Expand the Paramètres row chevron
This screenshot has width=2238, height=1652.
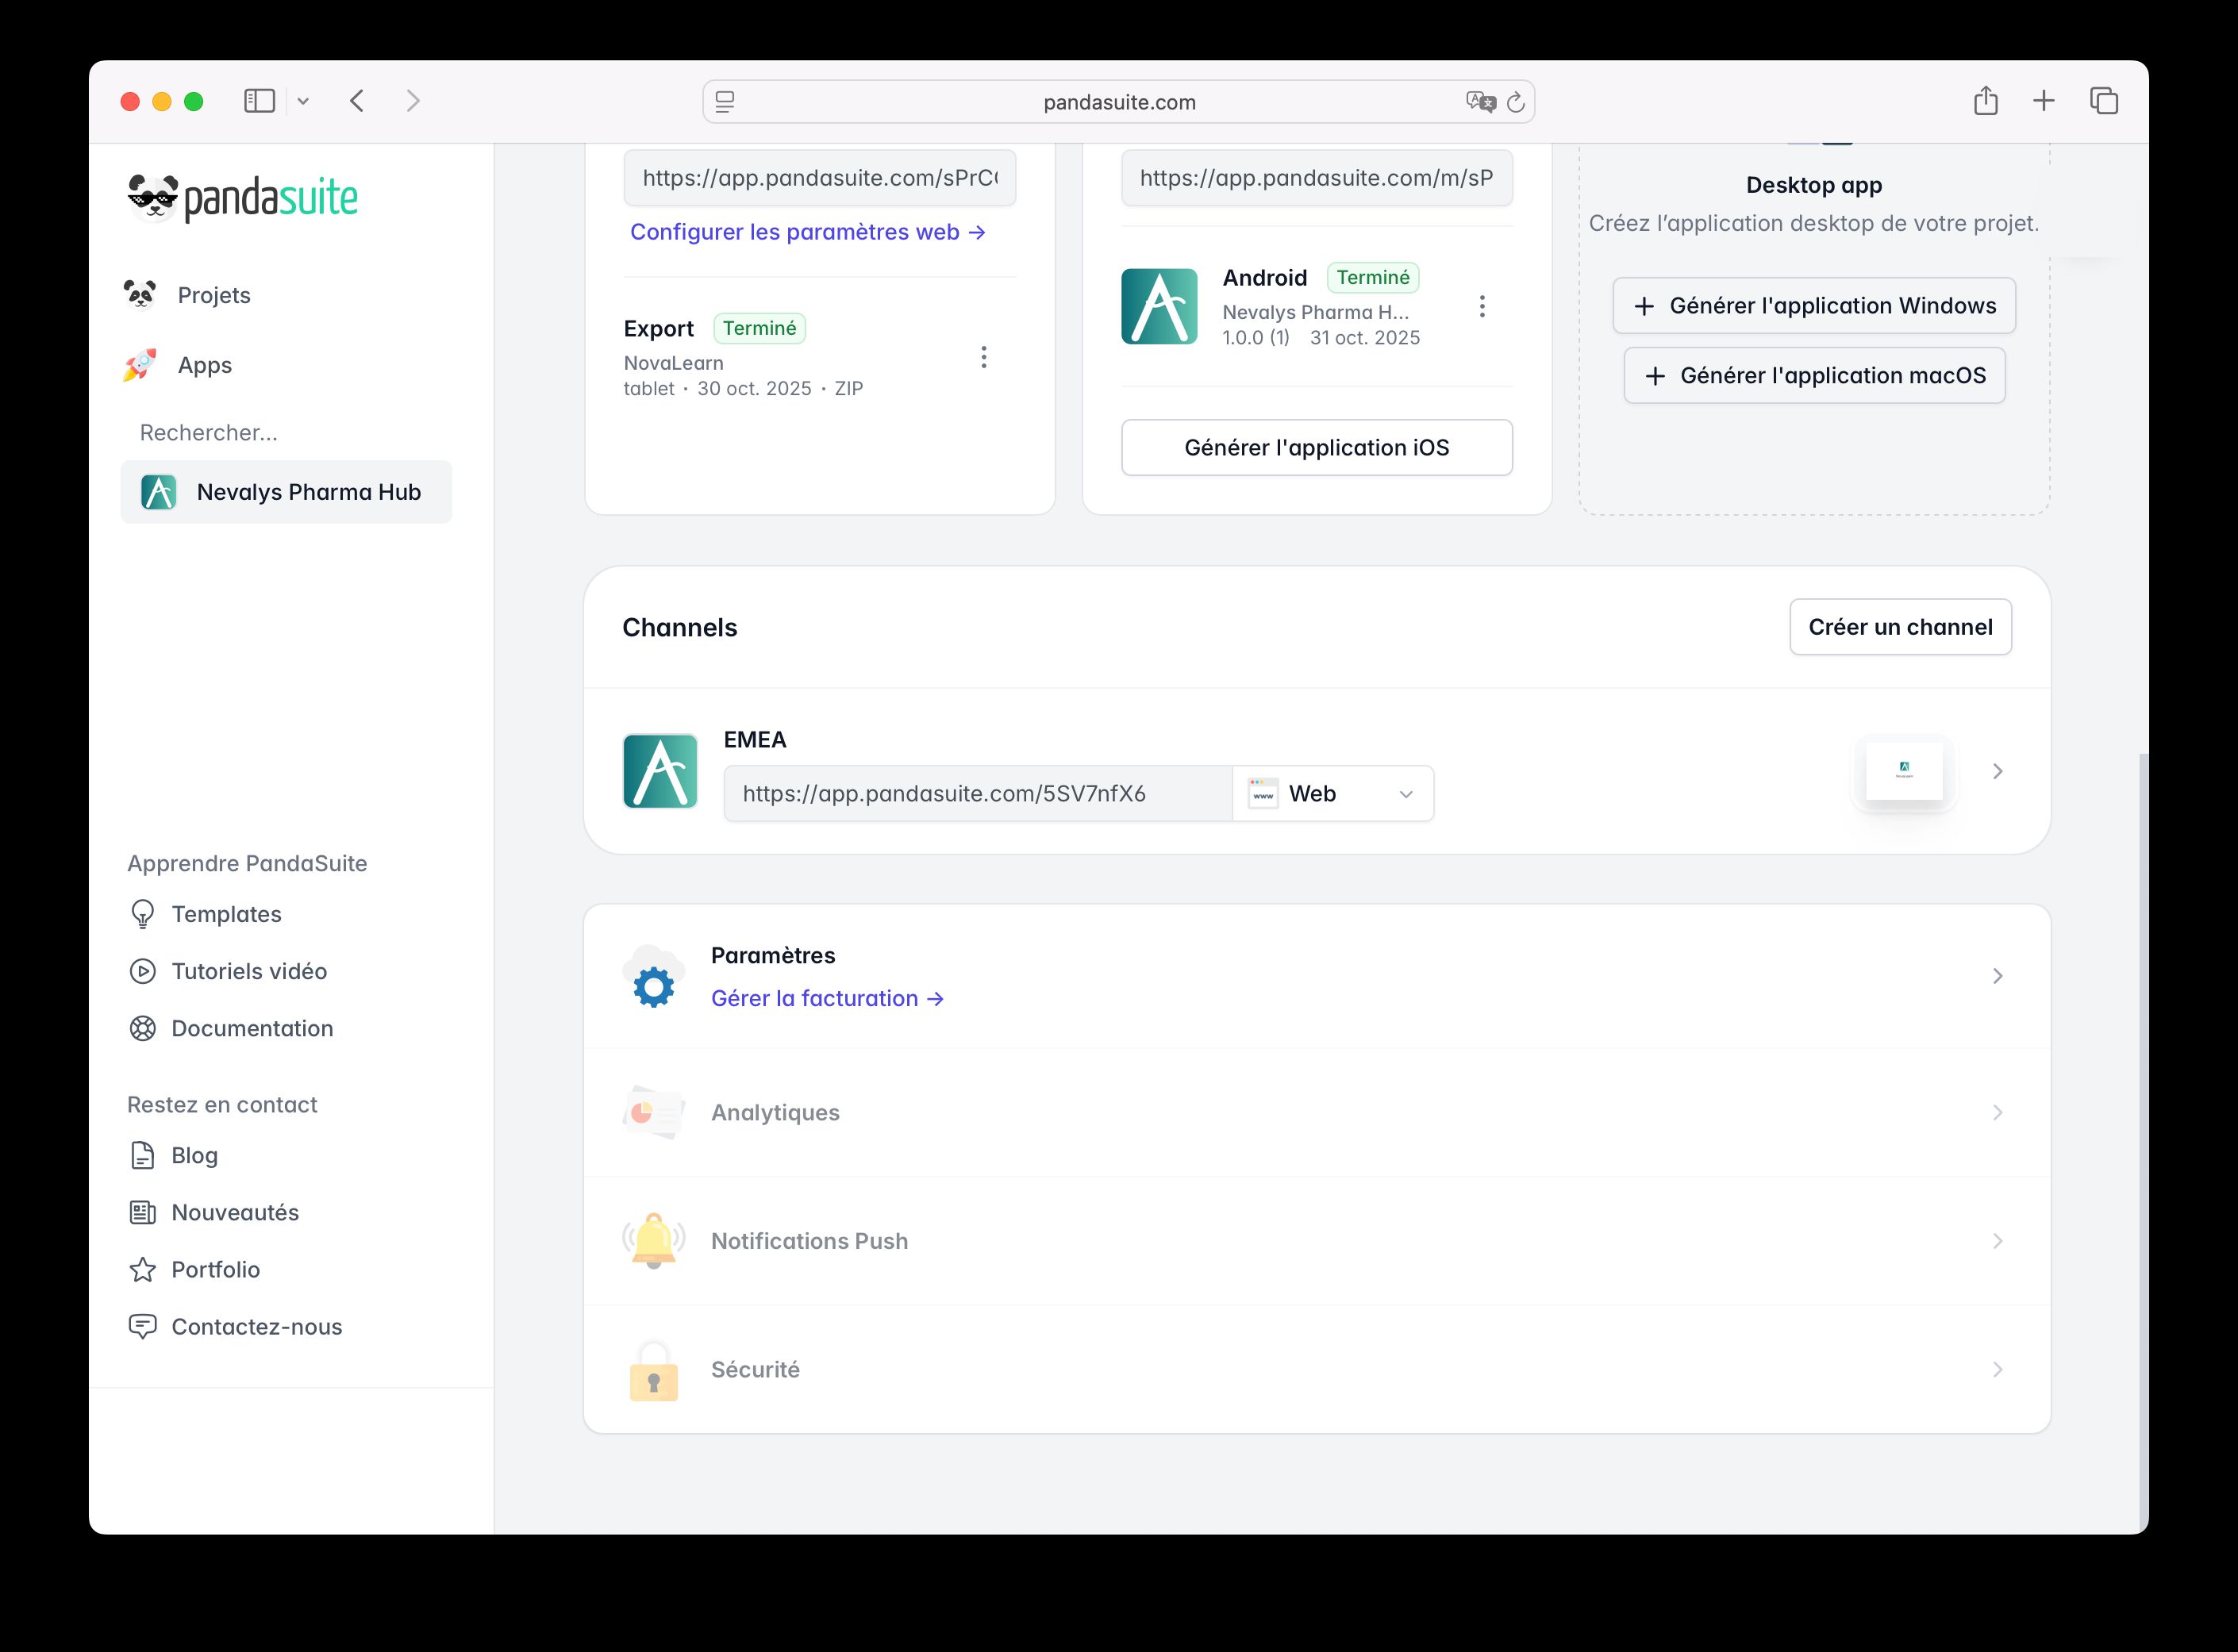tap(1997, 976)
